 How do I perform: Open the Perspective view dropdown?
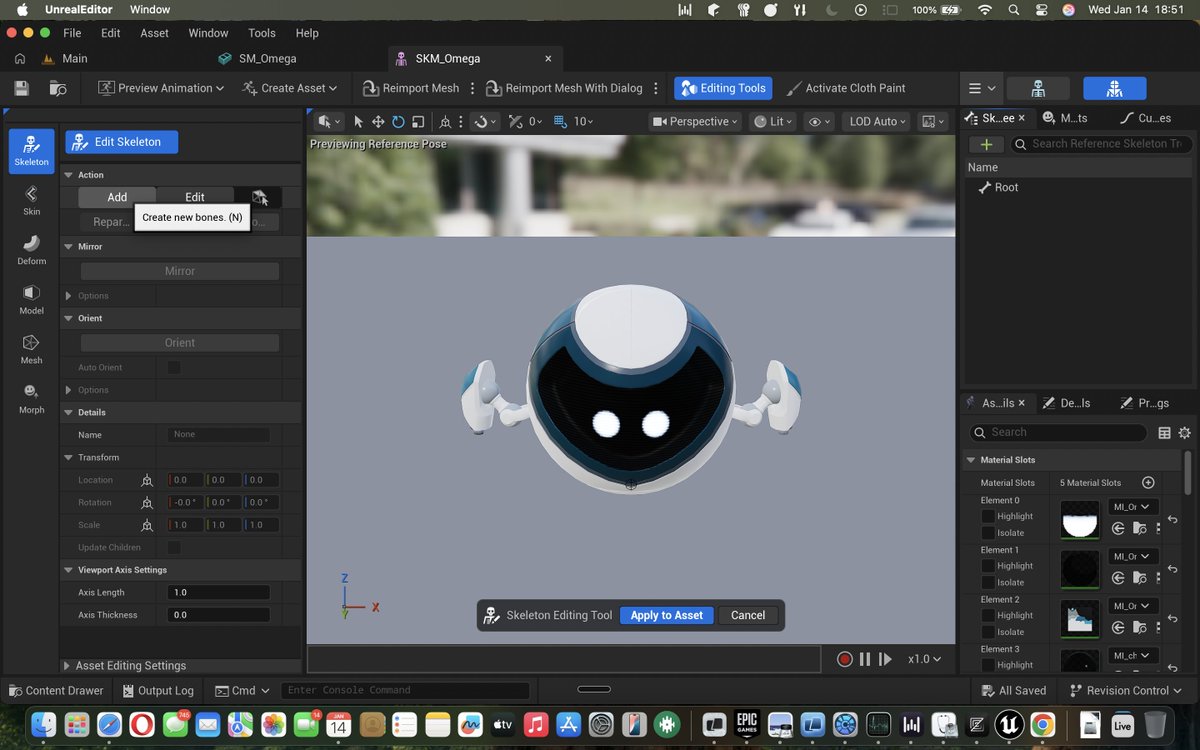695,122
